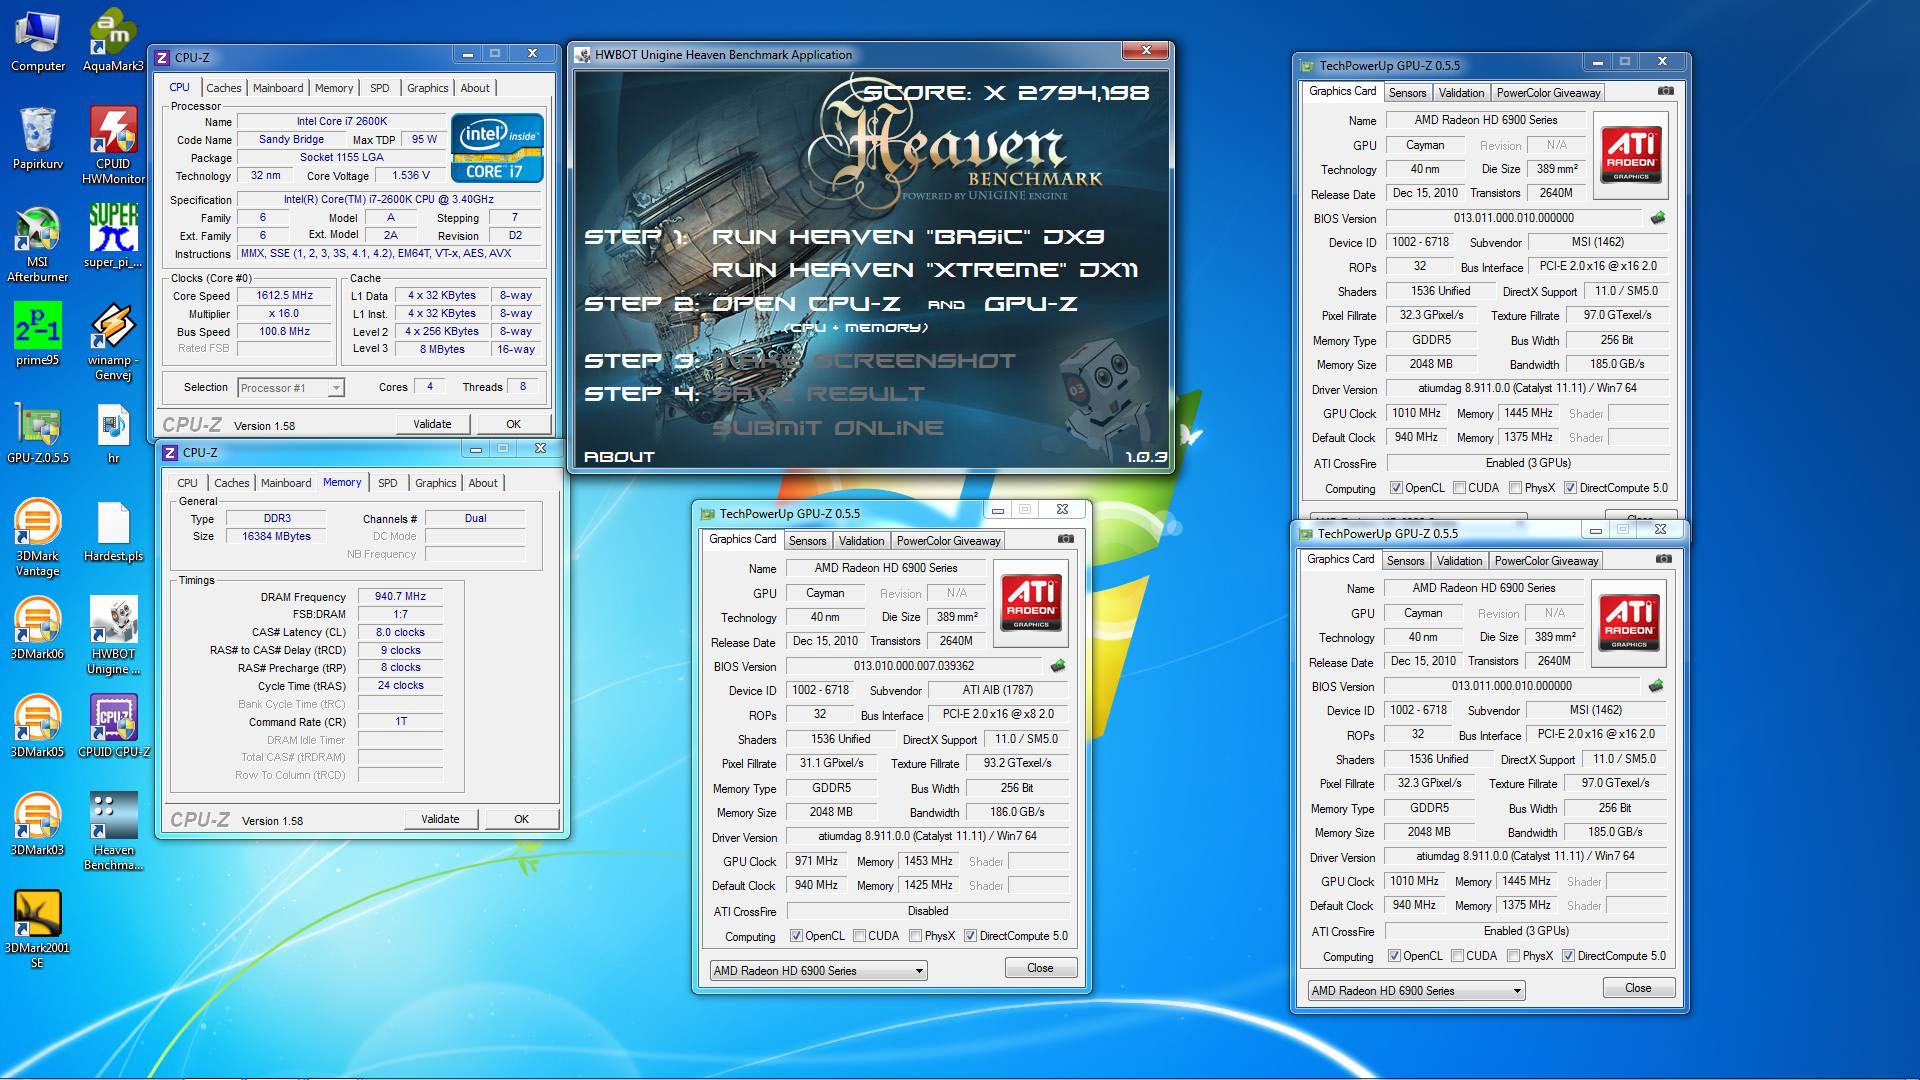Image resolution: width=1920 pixels, height=1080 pixels.
Task: Open Hardest.pls file icon
Action: (x=113, y=531)
